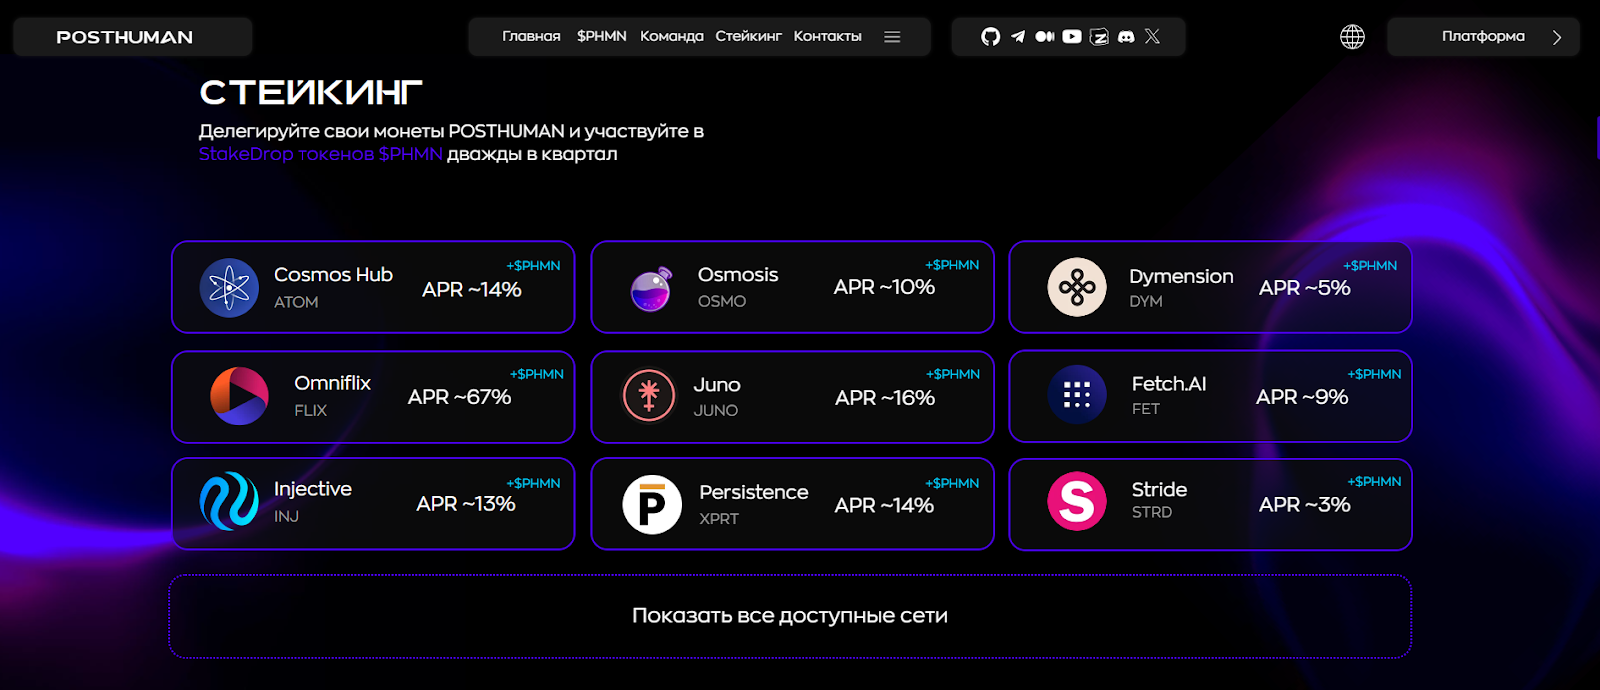The width and height of the screenshot is (1600, 690).
Task: Switch to the Стейкинг menu item
Action: coord(748,36)
